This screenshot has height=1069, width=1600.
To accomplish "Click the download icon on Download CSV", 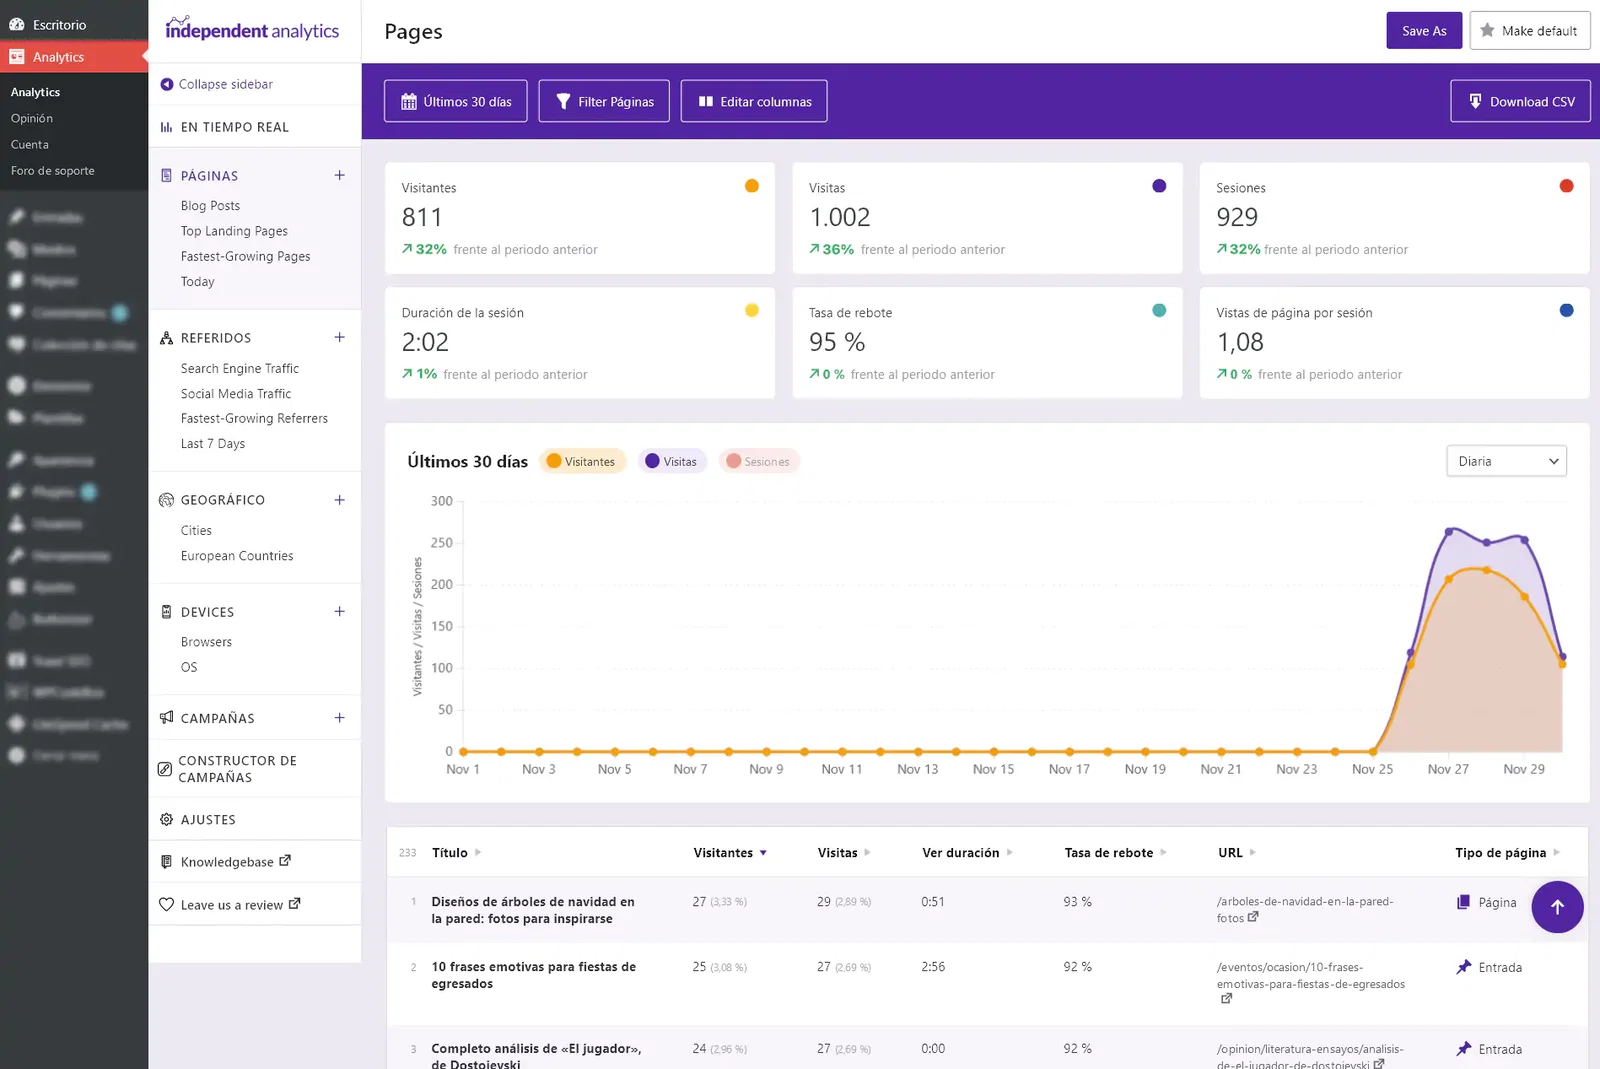I will (1475, 101).
